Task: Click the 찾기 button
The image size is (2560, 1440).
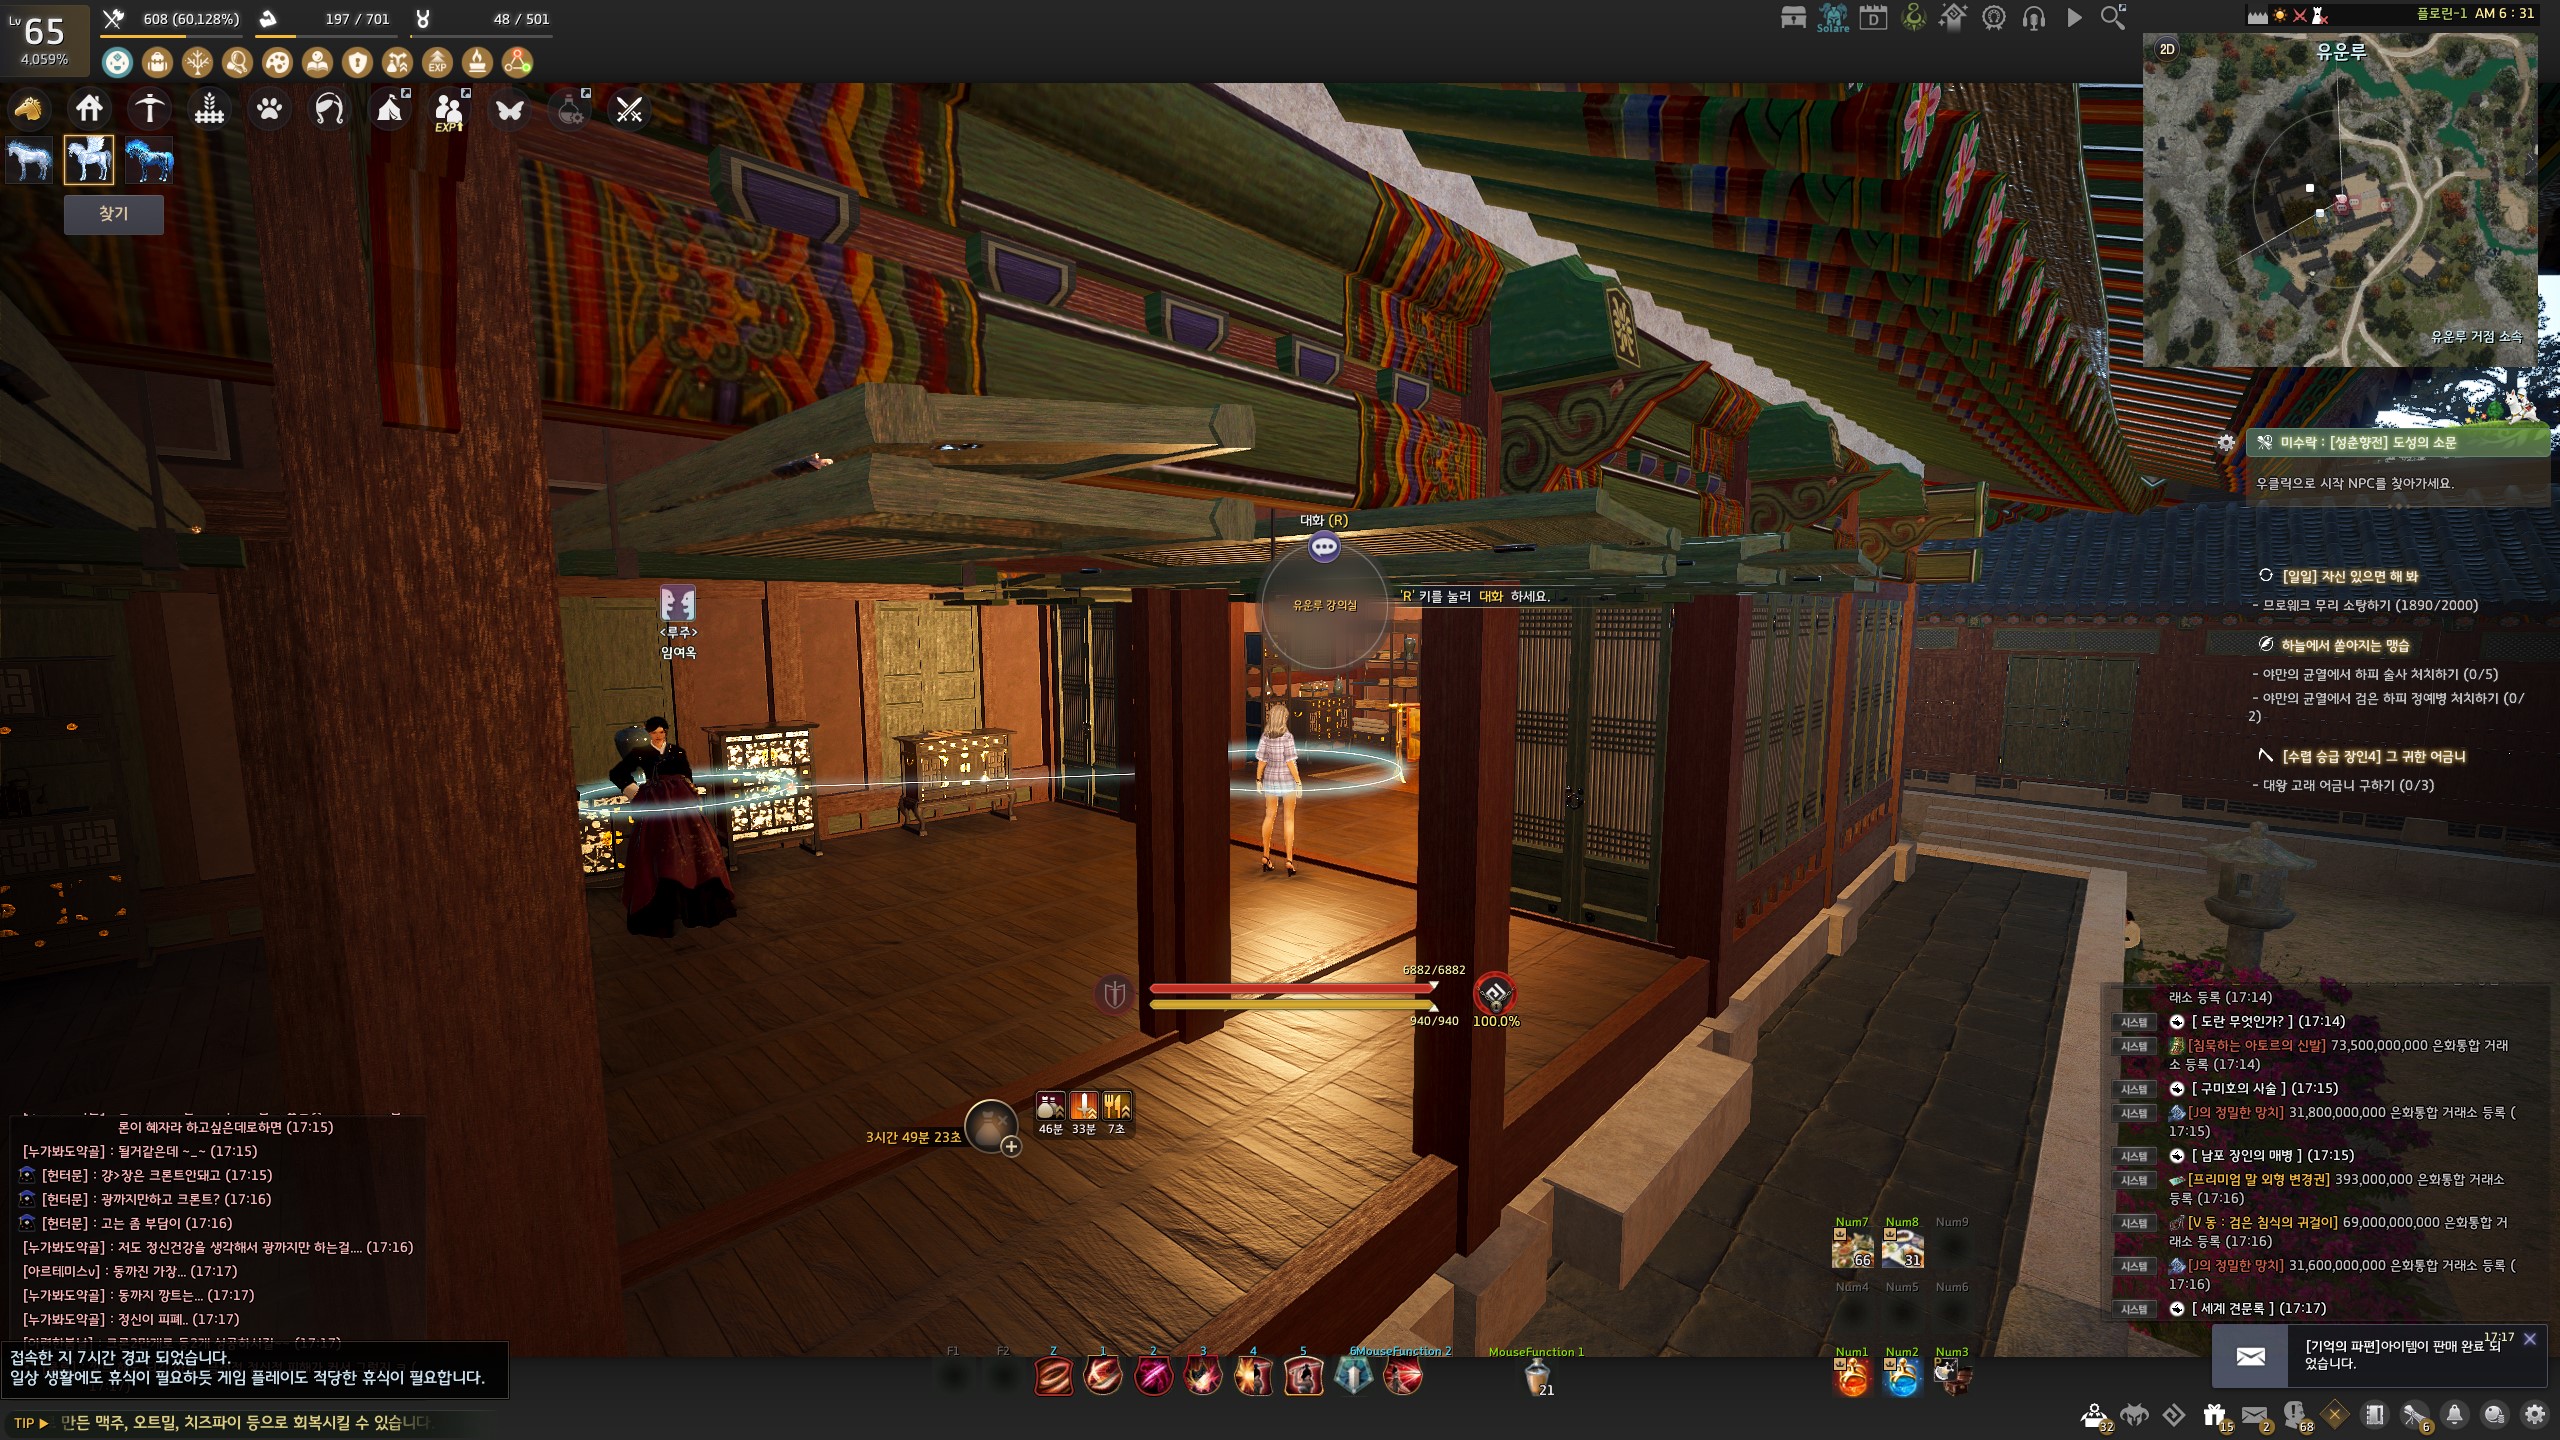Action: tap(113, 214)
